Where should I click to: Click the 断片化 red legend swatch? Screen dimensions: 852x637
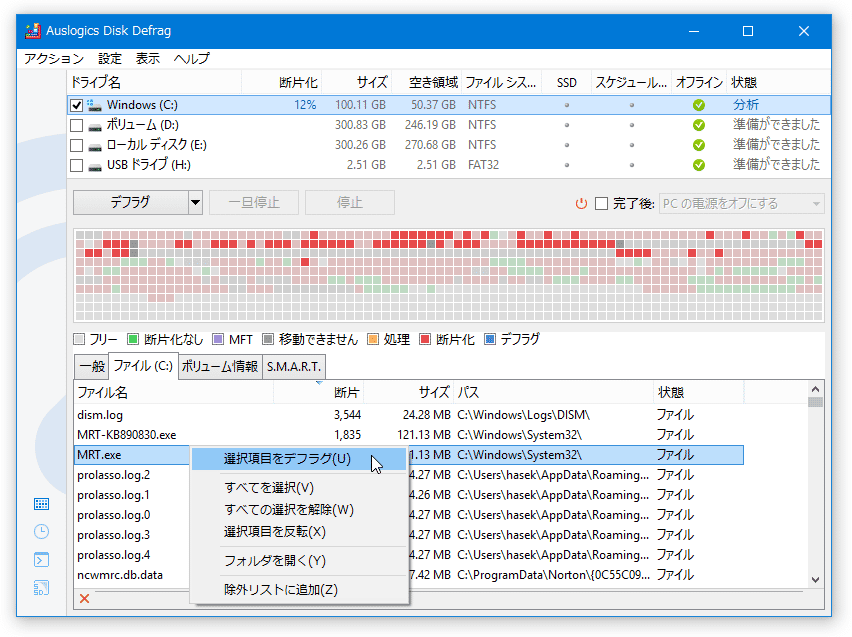pos(425,340)
